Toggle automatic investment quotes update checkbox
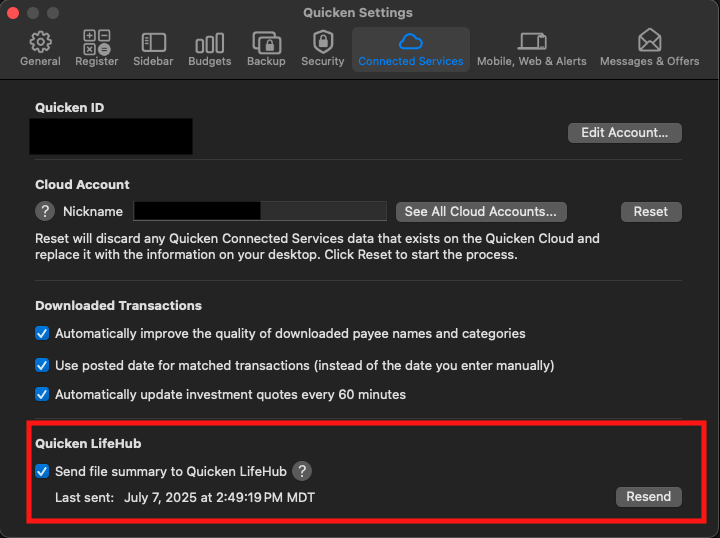Viewport: 720px width, 538px height. 42,394
